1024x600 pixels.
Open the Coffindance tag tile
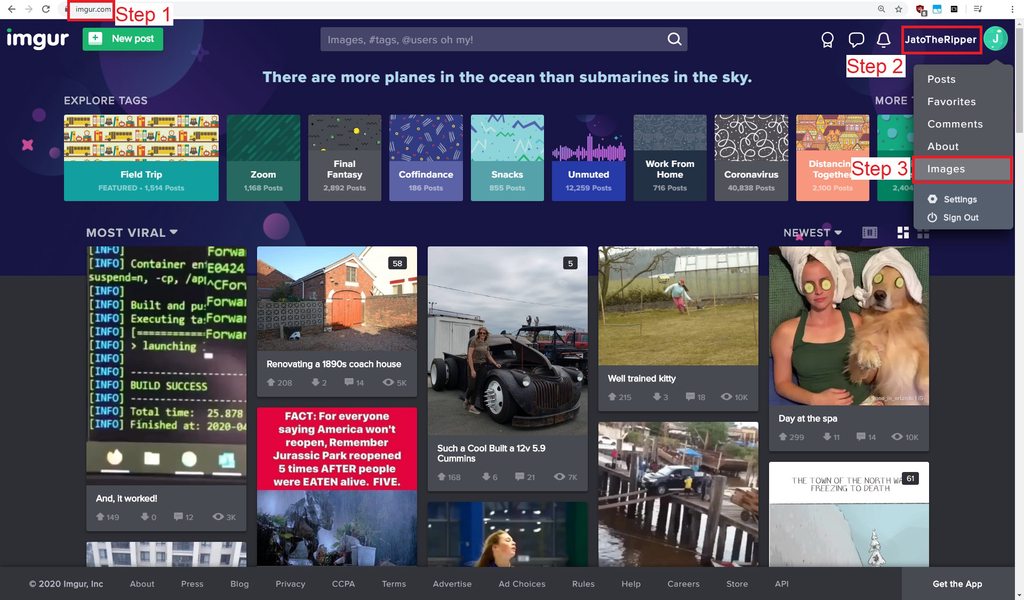click(x=426, y=157)
